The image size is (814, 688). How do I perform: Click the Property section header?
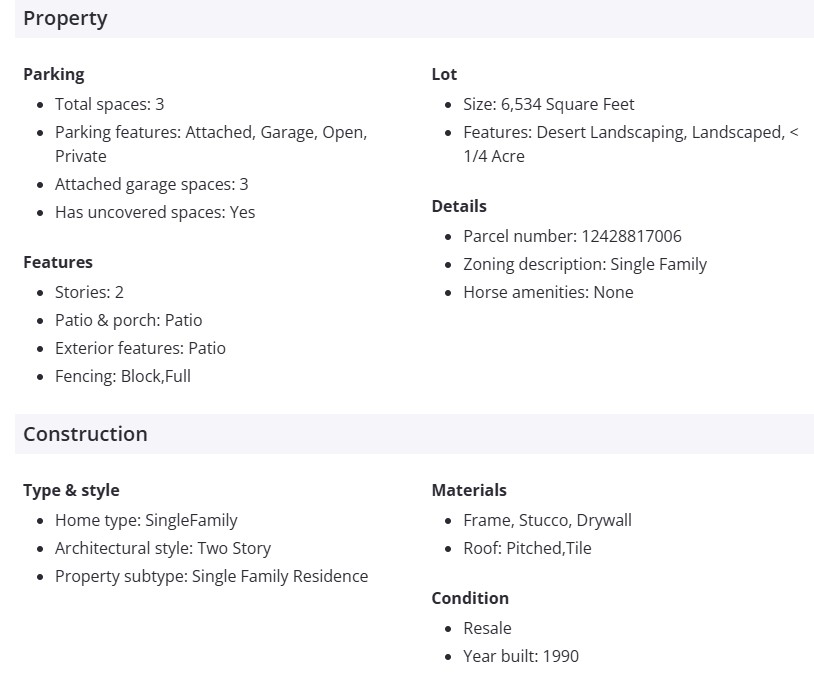[x=66, y=18]
